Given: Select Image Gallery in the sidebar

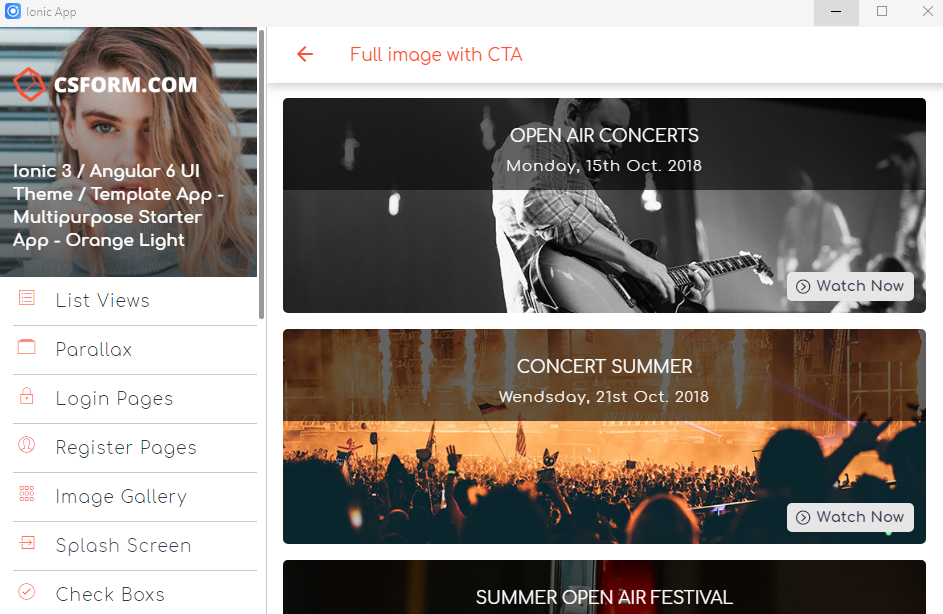Looking at the screenshot, I should [135, 497].
